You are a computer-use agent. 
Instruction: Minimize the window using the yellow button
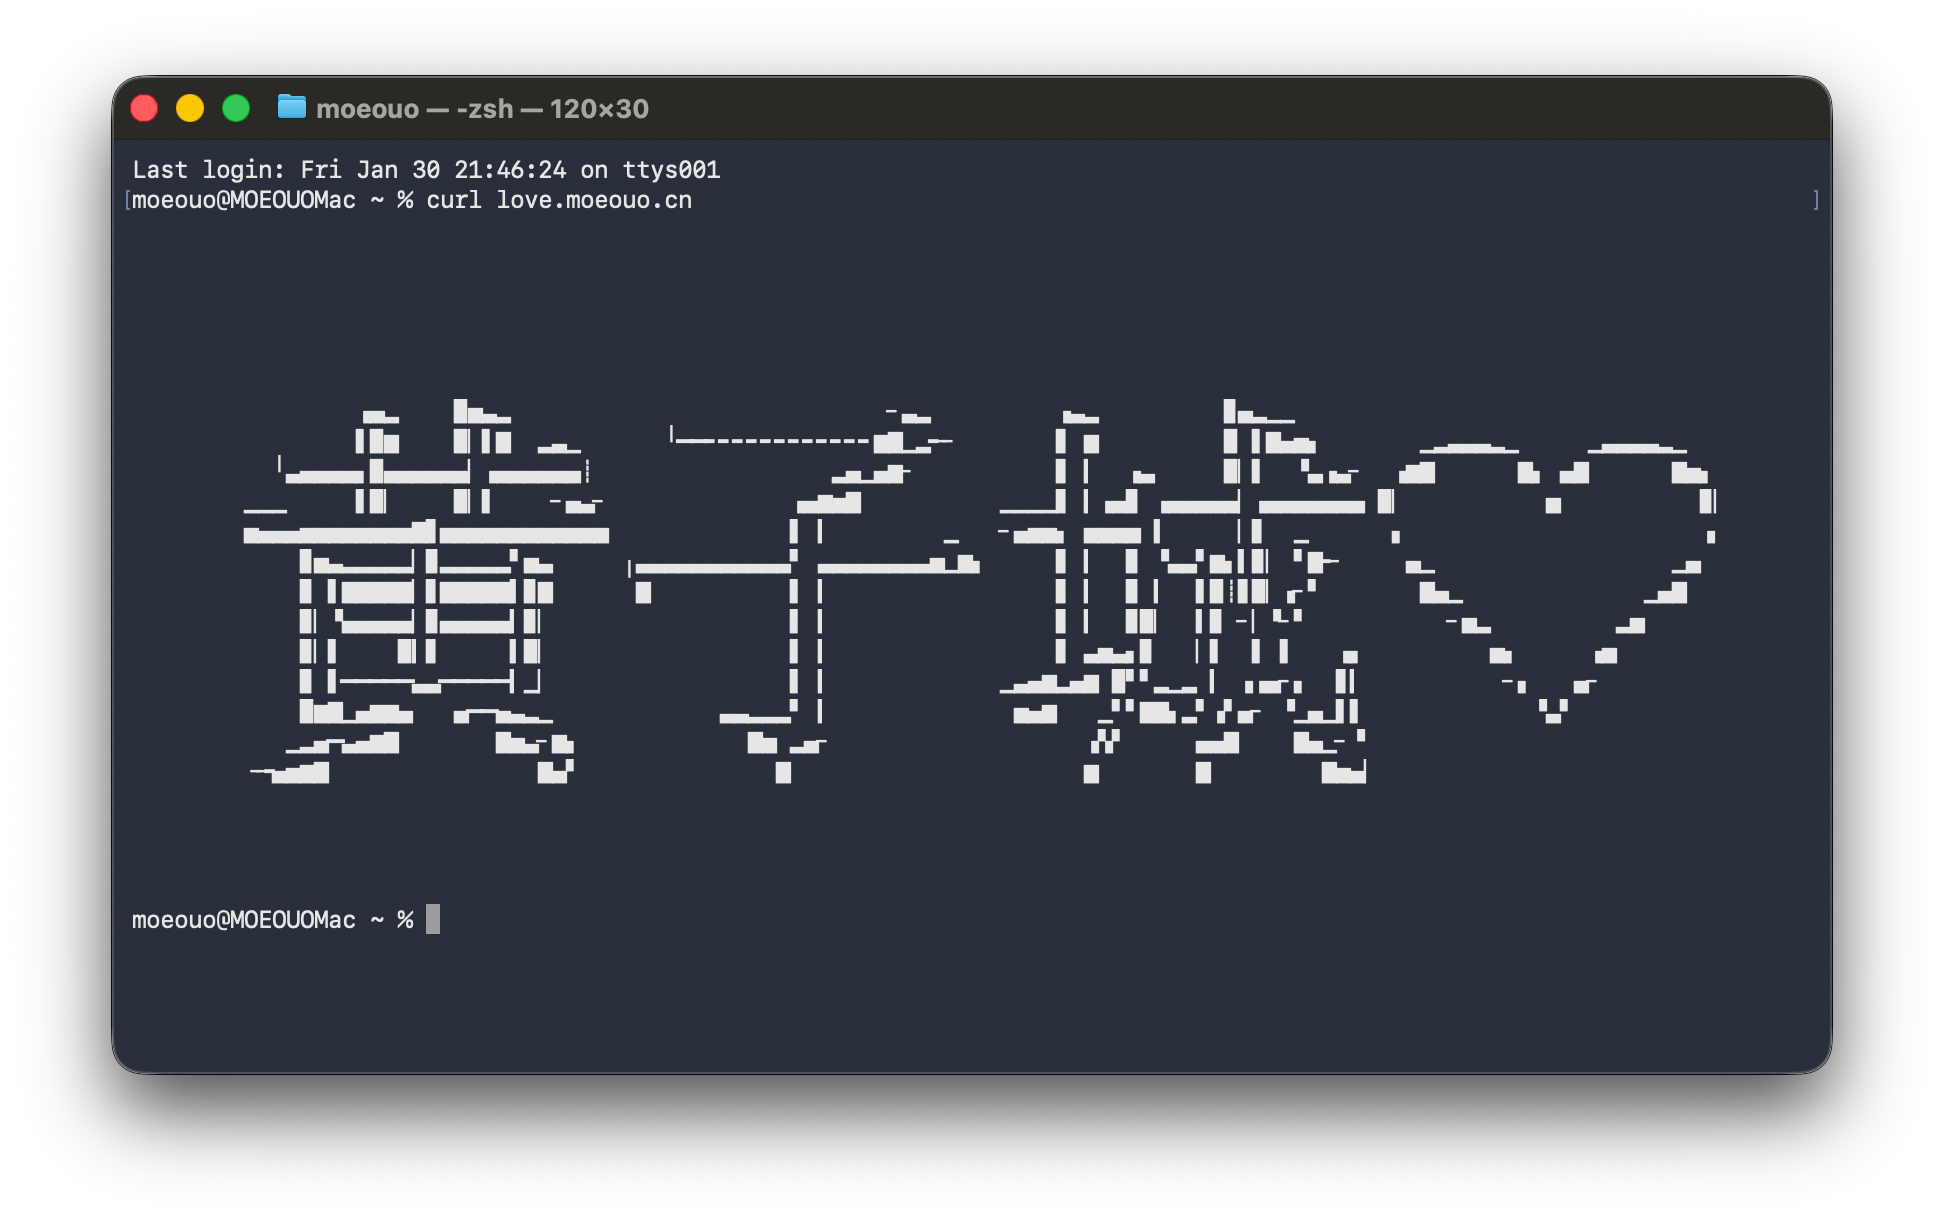click(190, 108)
